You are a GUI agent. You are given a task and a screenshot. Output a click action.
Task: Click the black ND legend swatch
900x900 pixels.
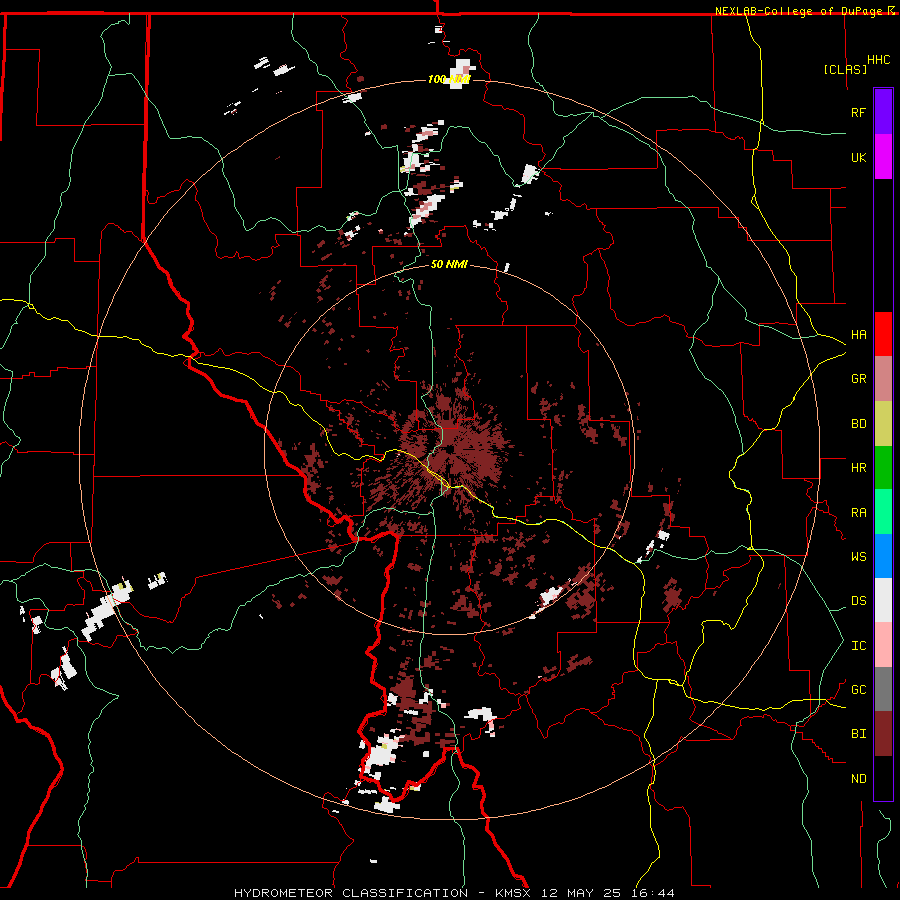coord(883,778)
